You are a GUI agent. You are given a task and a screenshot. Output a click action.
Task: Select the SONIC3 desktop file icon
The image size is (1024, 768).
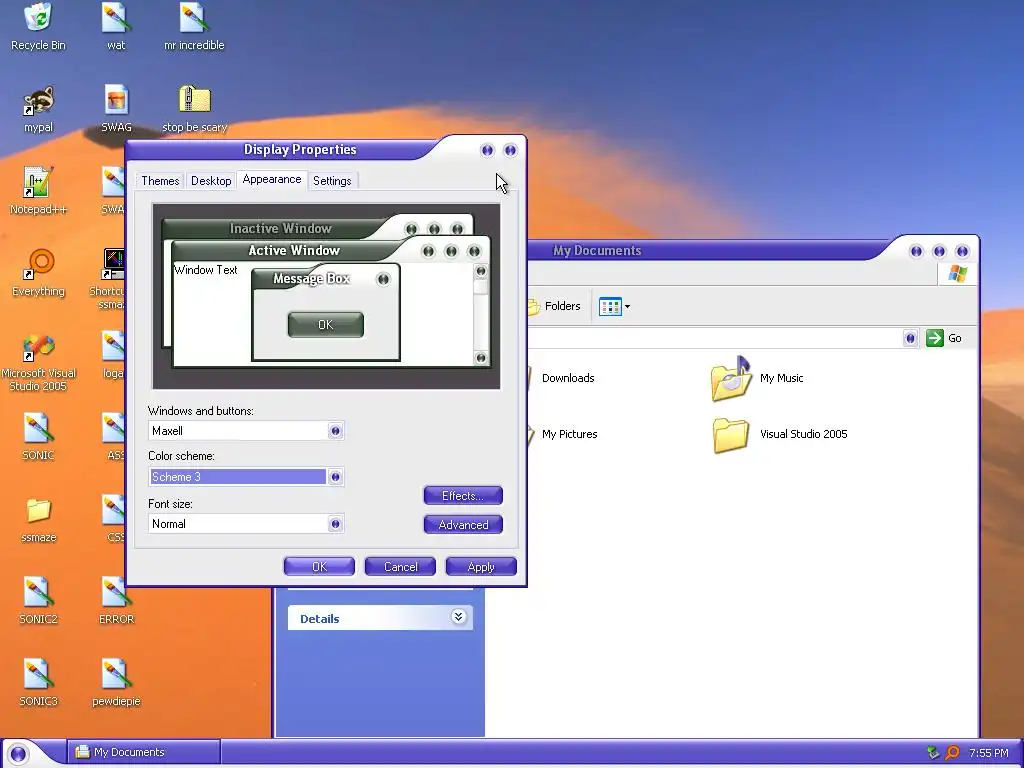tap(38, 675)
